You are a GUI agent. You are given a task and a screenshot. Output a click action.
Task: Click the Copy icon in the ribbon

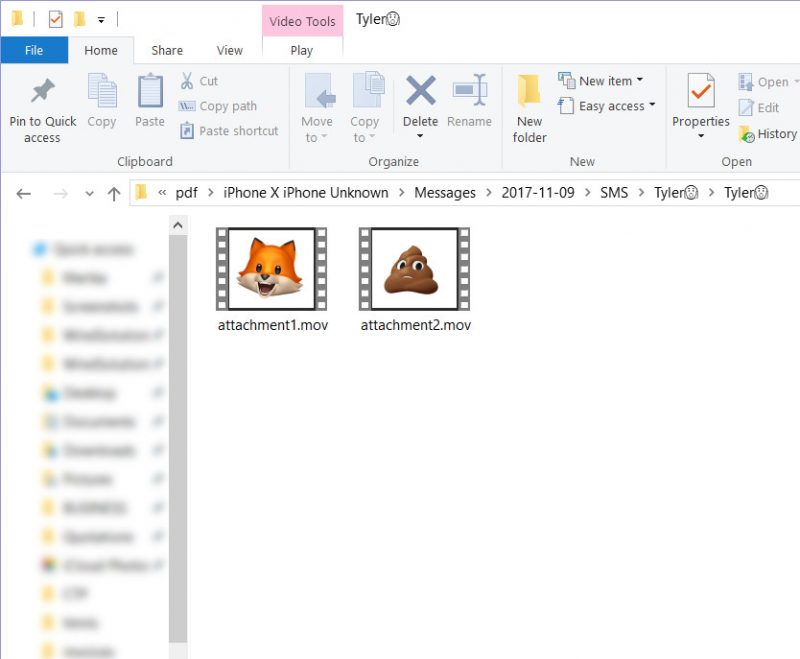[101, 100]
